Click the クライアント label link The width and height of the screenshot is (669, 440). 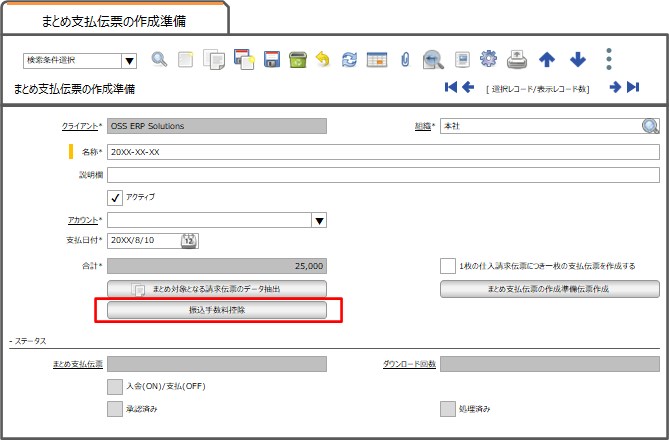point(80,126)
